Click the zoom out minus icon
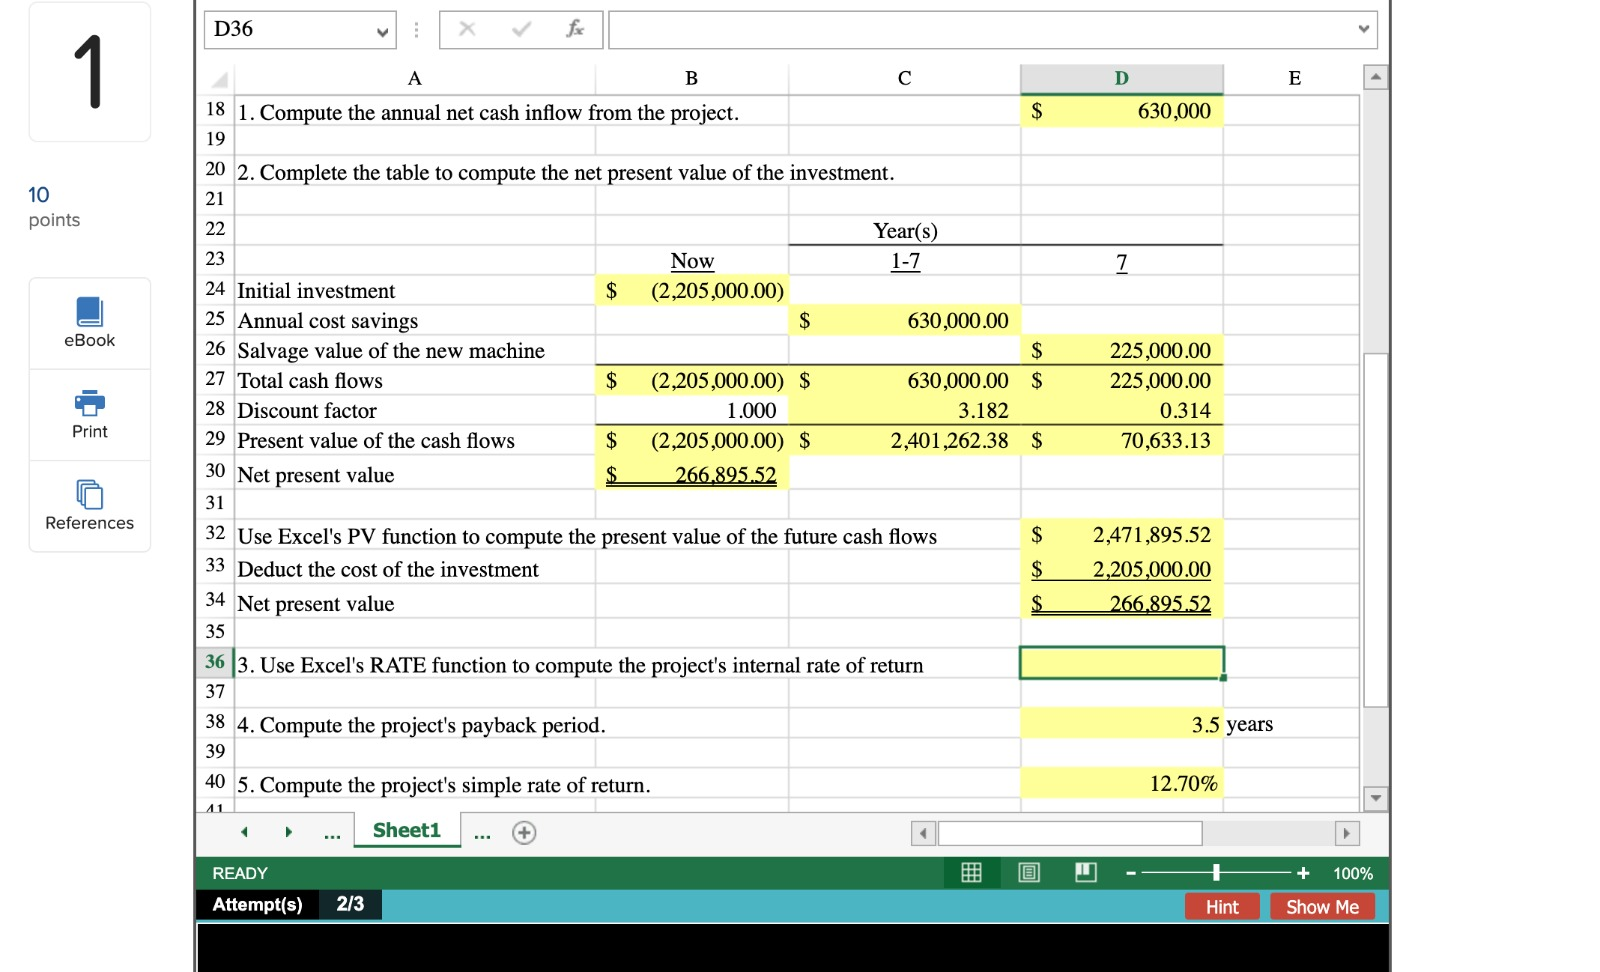 click(1131, 873)
